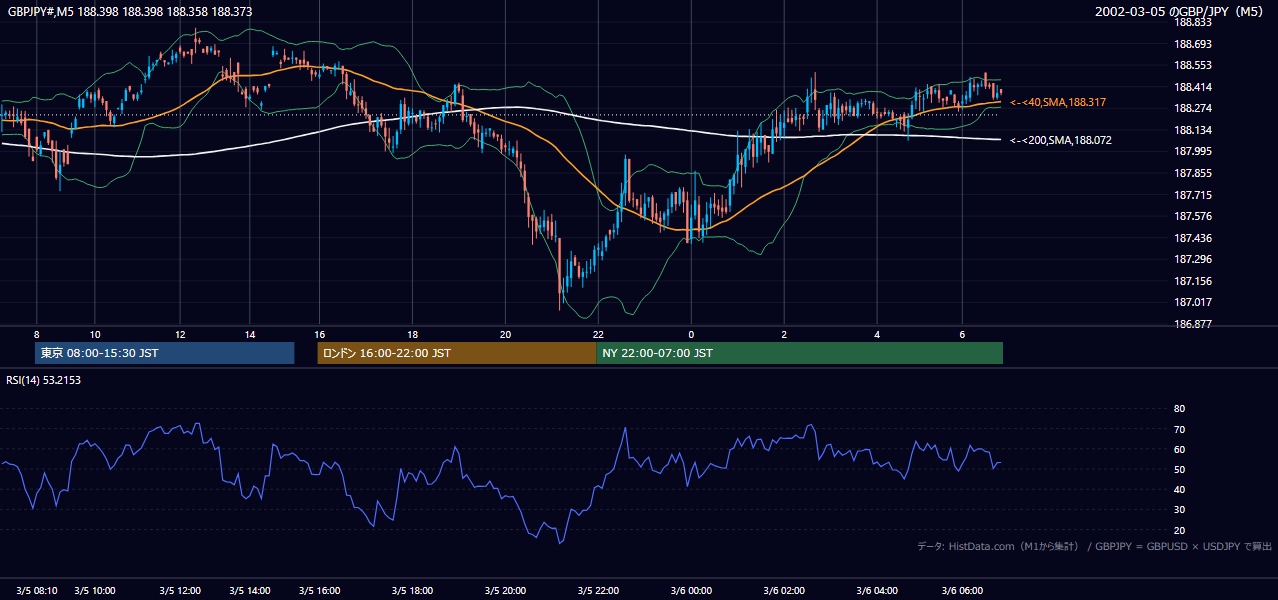
Task: Click the 186.877 price axis label
Action: tap(1193, 324)
